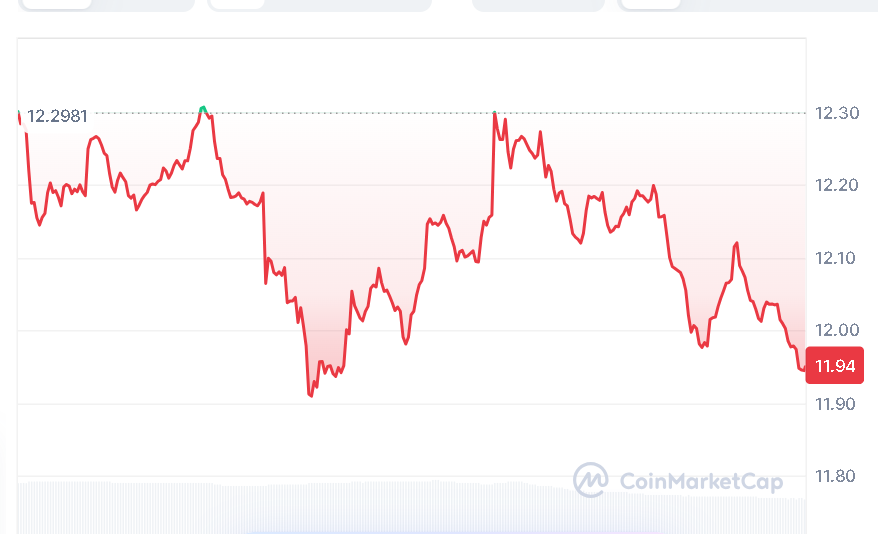Click the price line's final point at the right edge
The width and height of the screenshot is (878, 534).
pos(803,369)
